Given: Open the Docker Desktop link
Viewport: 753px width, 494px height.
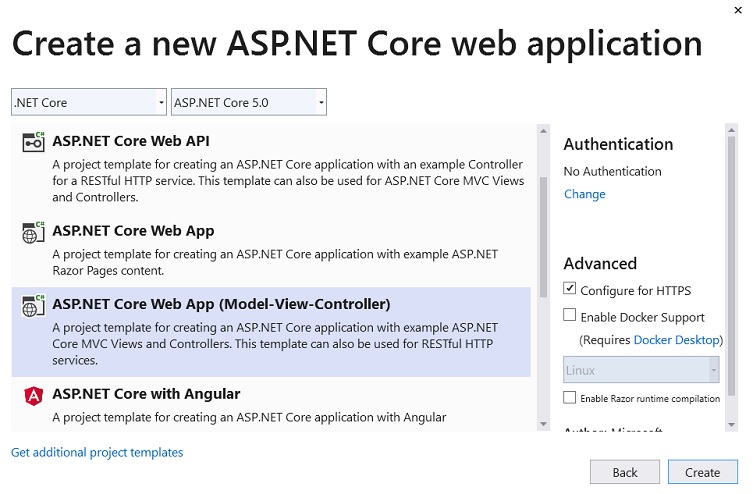Looking at the screenshot, I should point(676,340).
